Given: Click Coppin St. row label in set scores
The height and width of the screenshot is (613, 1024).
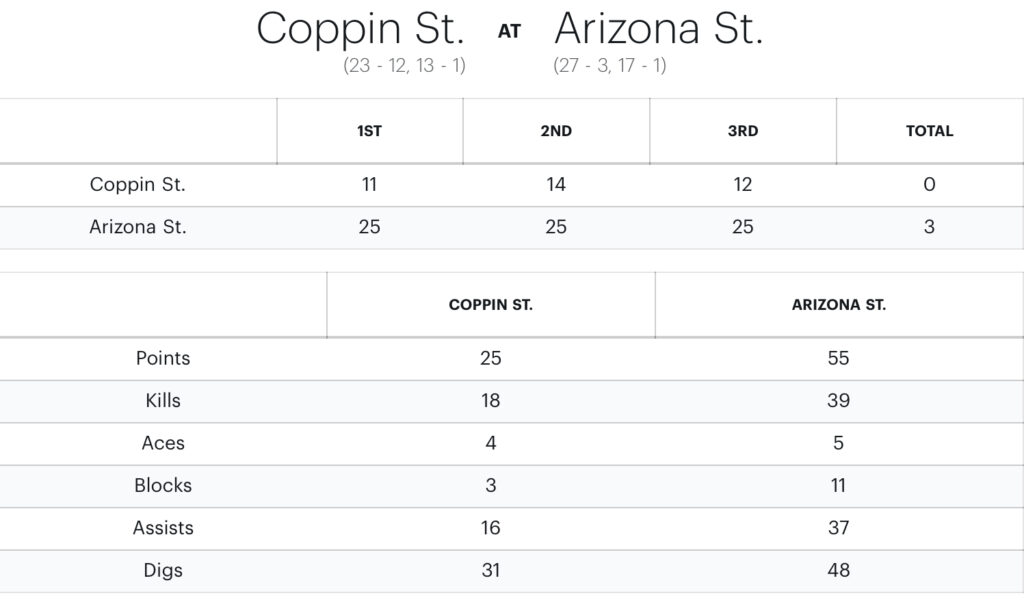Looking at the screenshot, I should pos(138,185).
